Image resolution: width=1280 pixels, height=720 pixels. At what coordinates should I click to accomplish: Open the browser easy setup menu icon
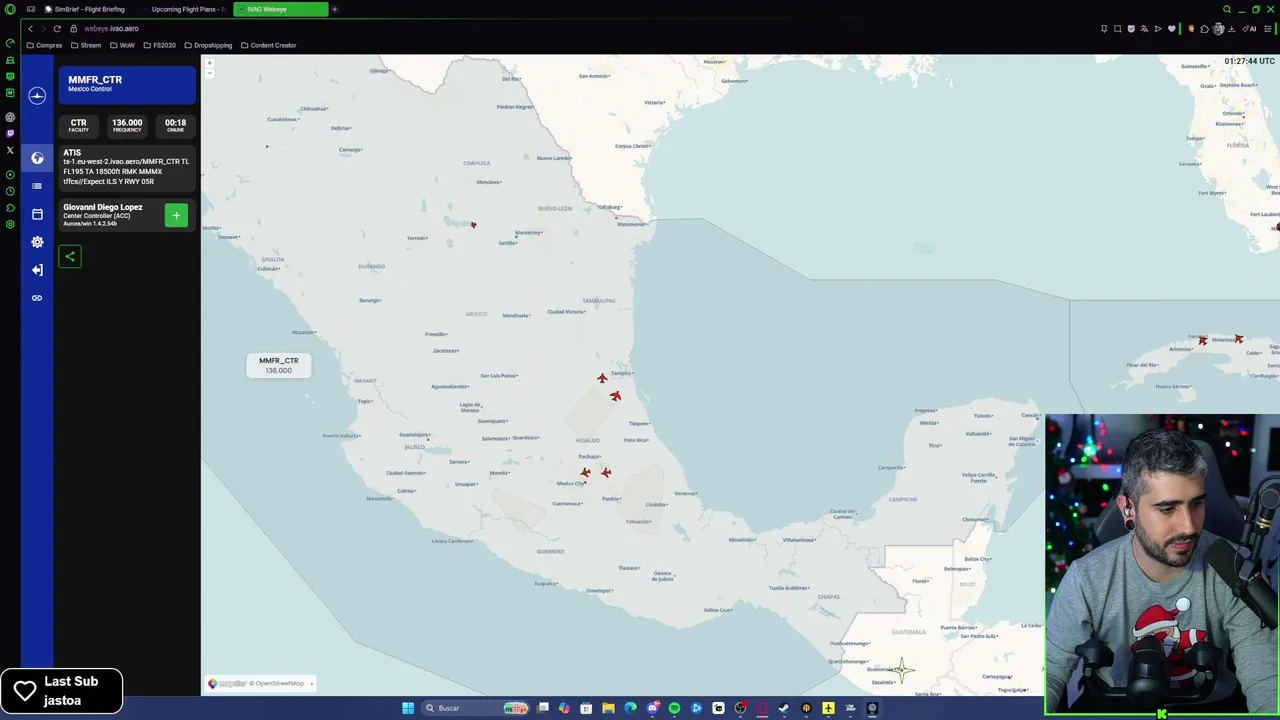point(1267,28)
